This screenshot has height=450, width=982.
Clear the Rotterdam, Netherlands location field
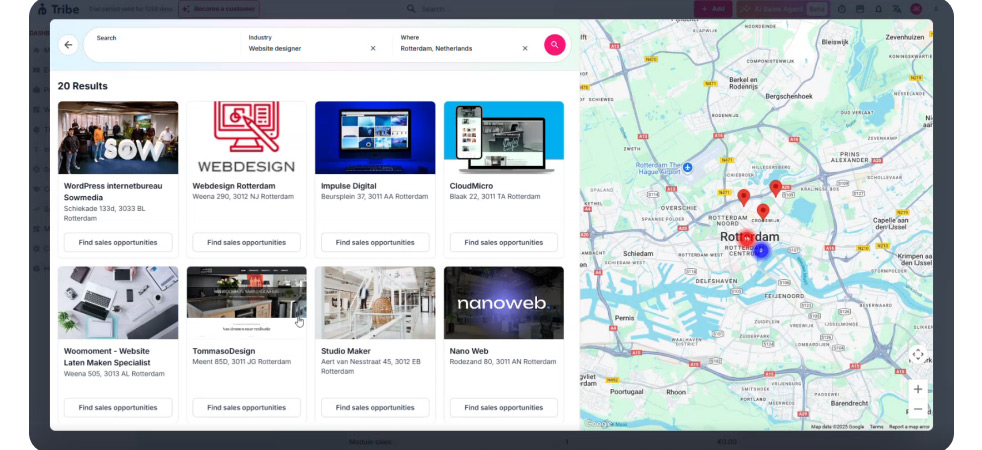pyautogui.click(x=525, y=48)
